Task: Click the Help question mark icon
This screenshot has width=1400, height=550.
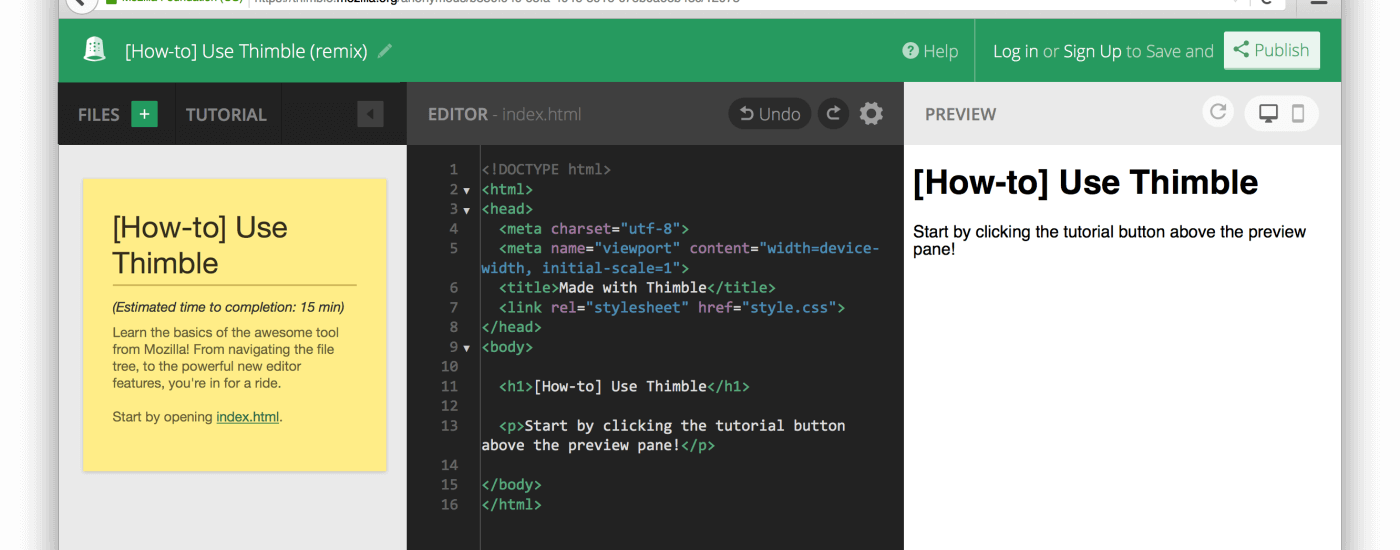Action: tap(910, 51)
